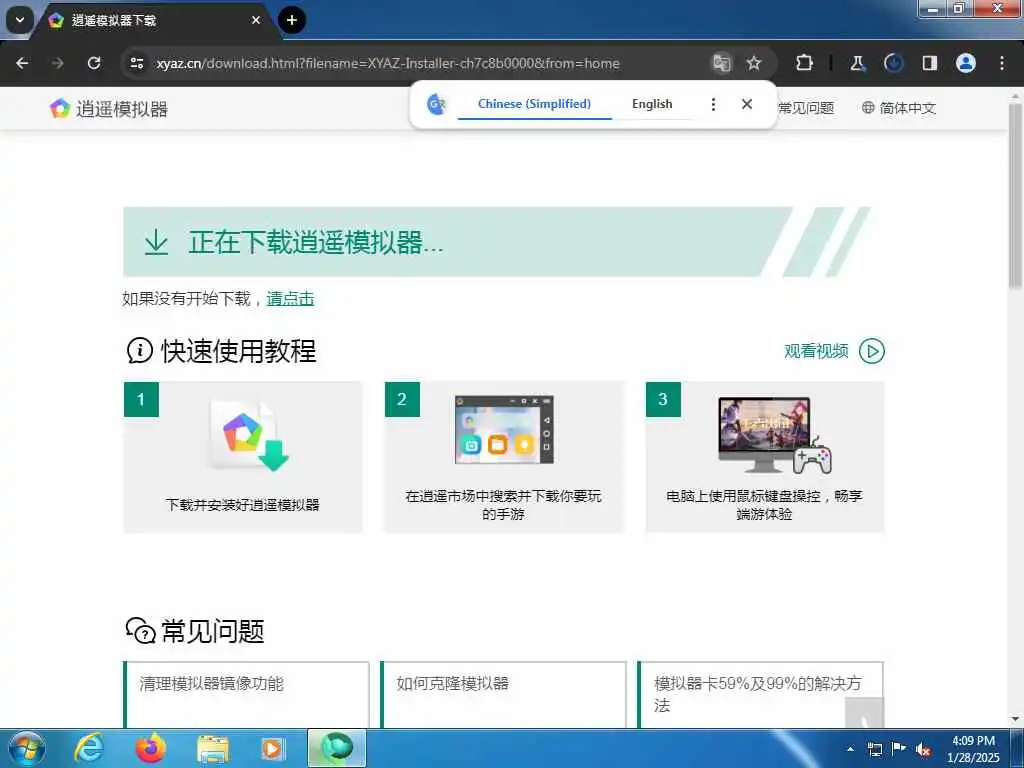Go back to the previous page
Image resolution: width=1024 pixels, height=768 pixels.
pos(22,63)
